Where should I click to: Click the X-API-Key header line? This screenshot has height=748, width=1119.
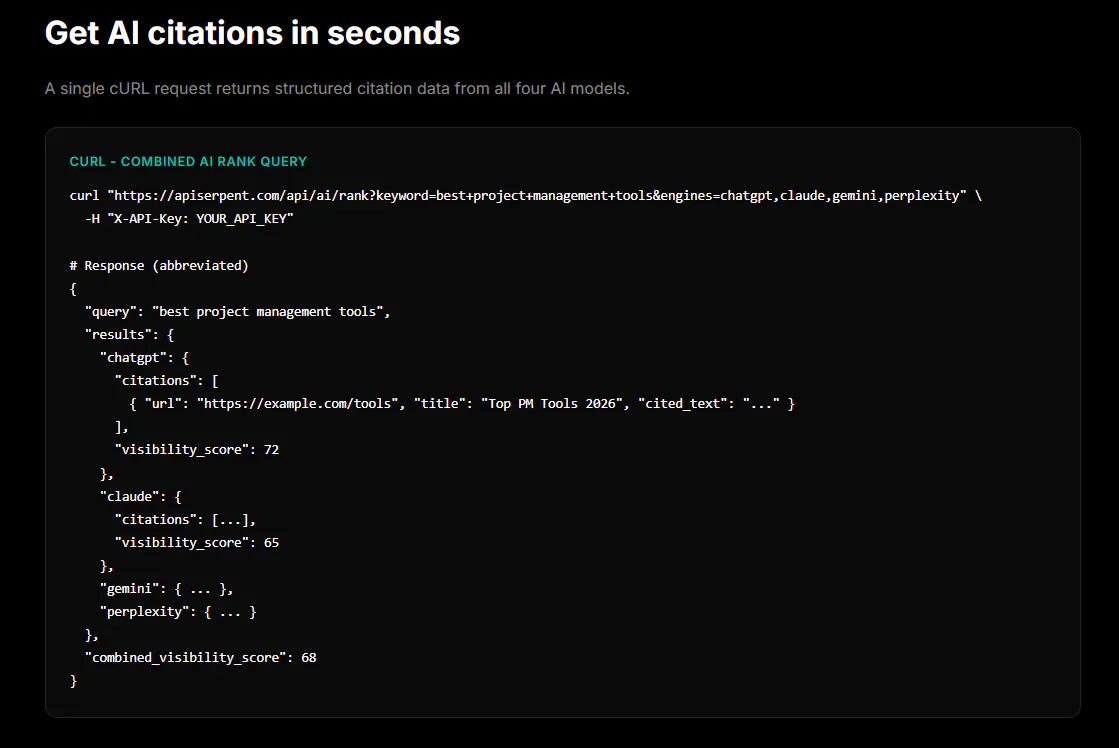click(x=189, y=218)
